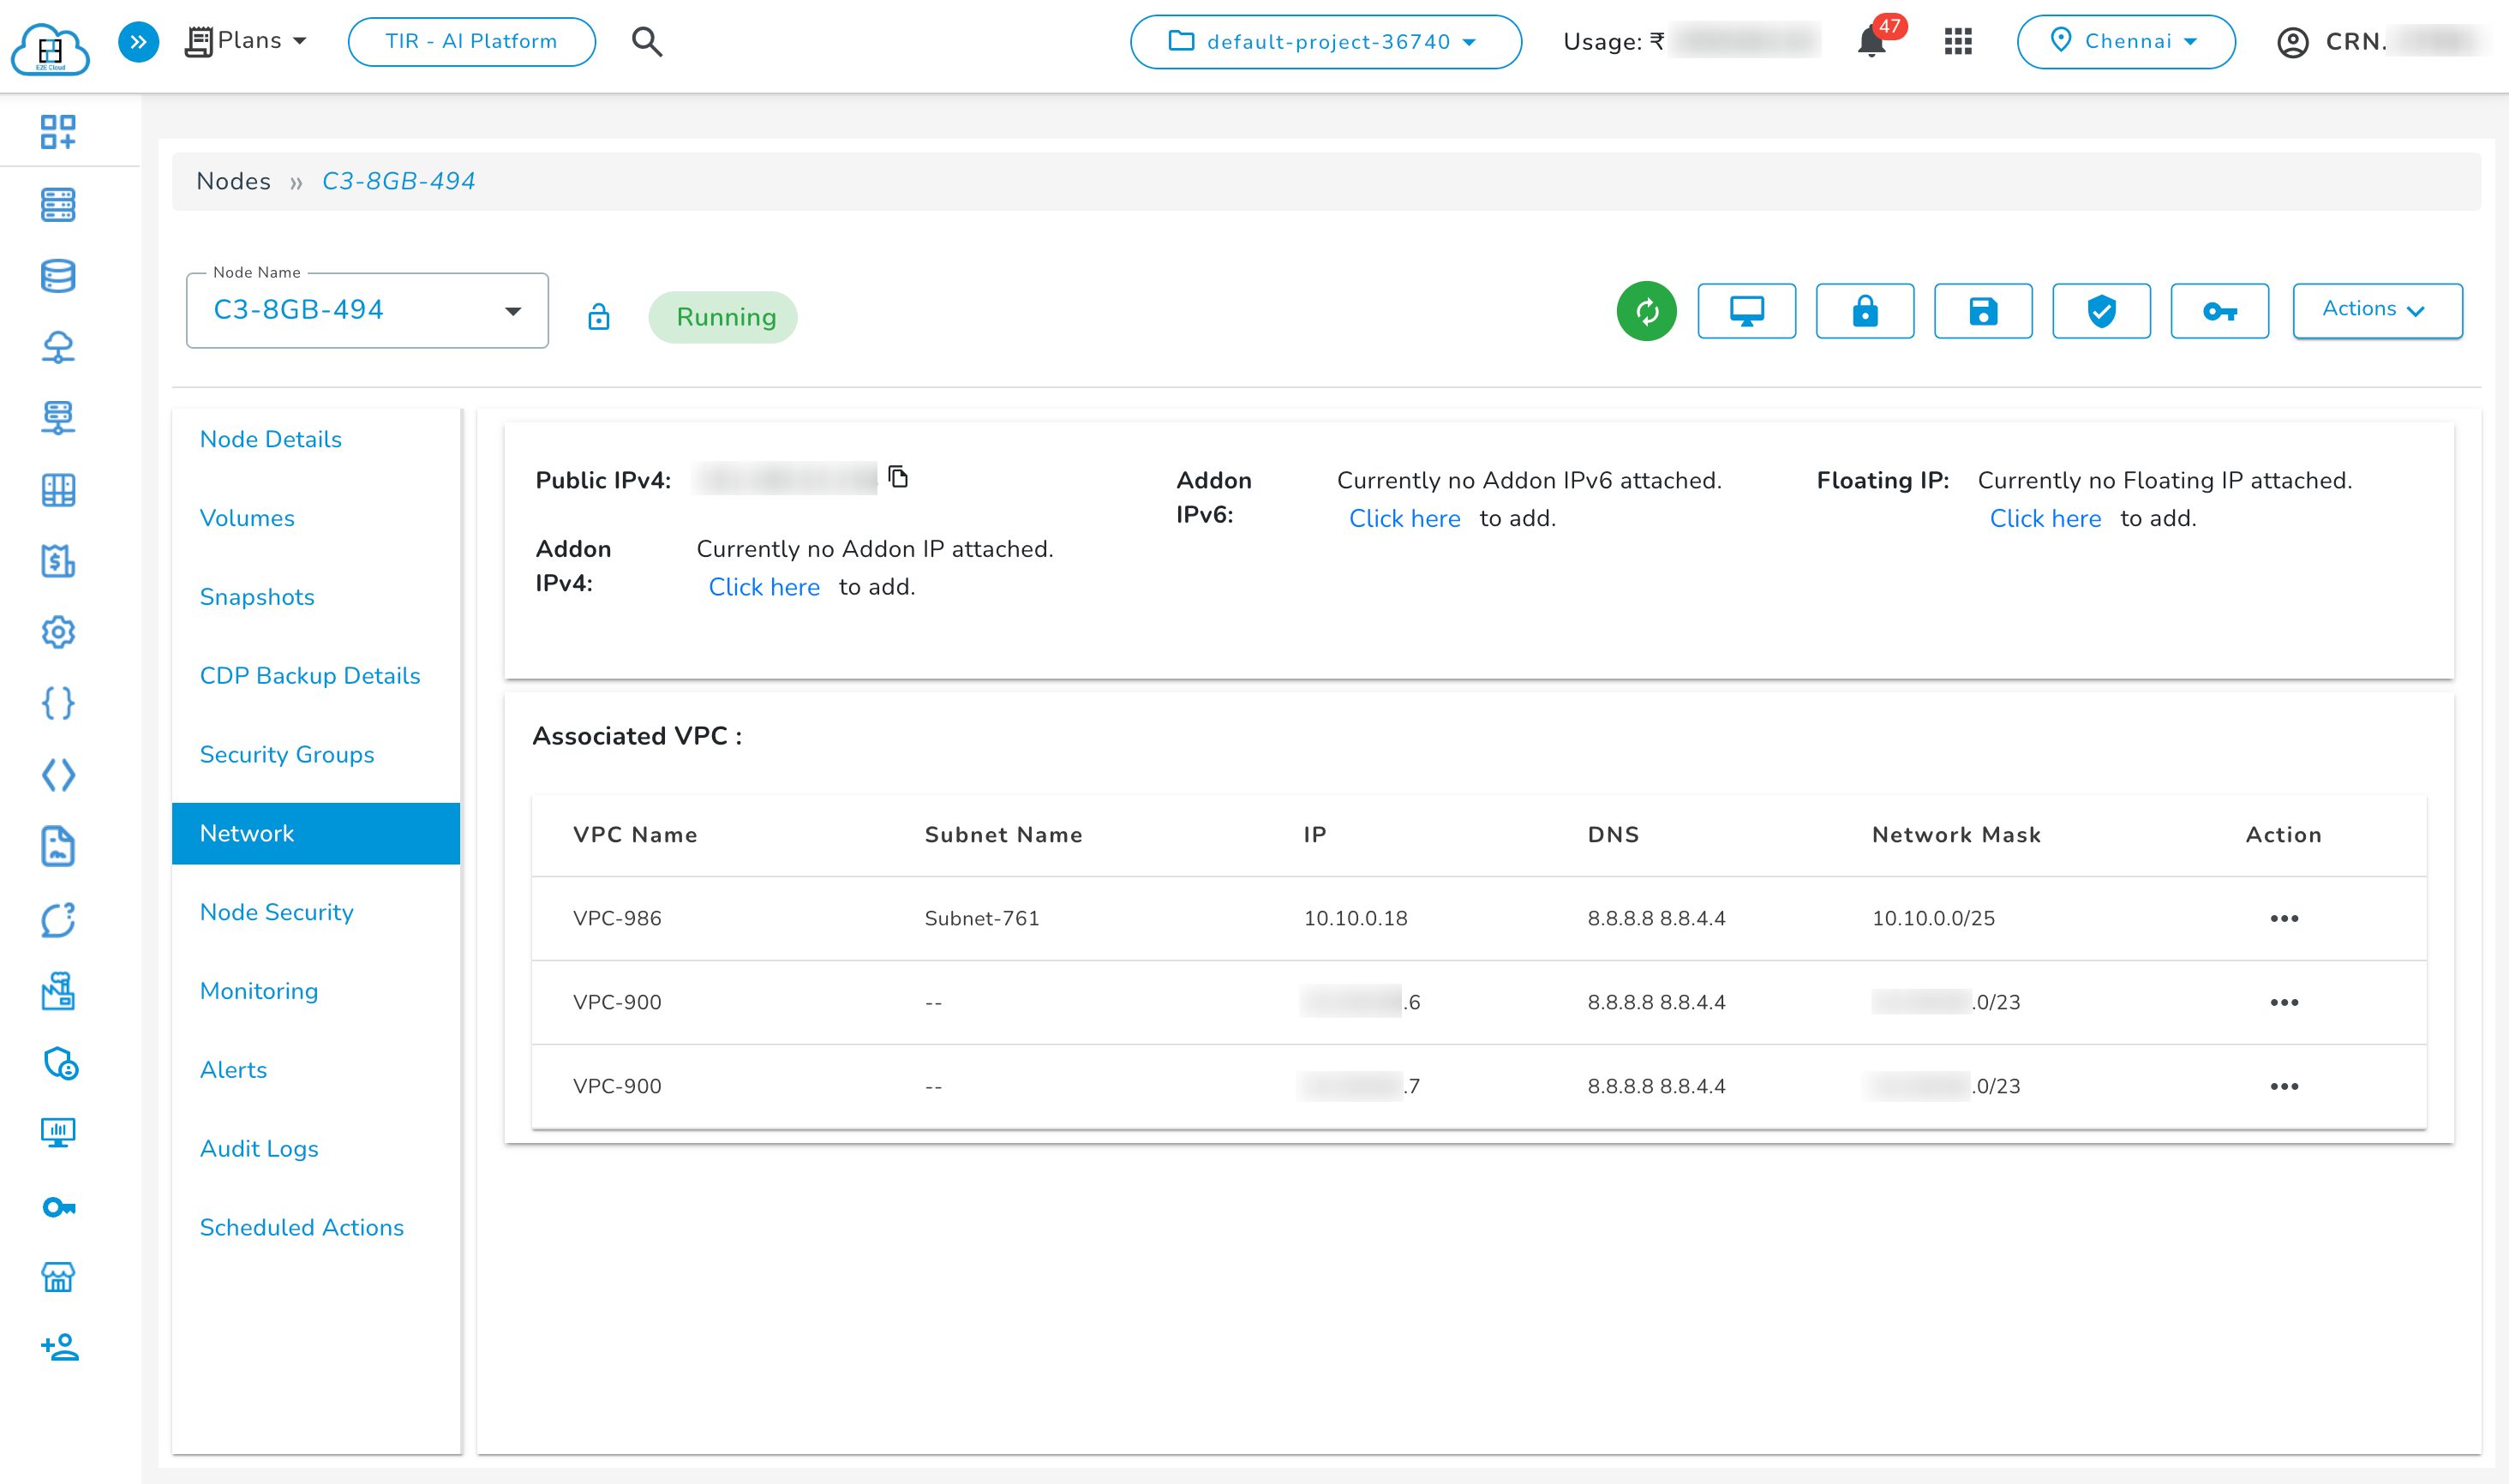Click the copy icon beside Public IPv4
The height and width of the screenshot is (1484, 2509).
898,478
